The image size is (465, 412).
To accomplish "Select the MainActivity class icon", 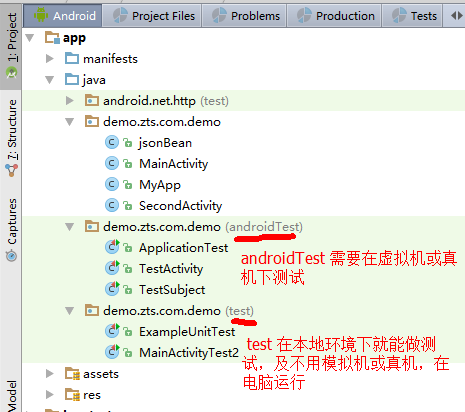I will [x=112, y=163].
